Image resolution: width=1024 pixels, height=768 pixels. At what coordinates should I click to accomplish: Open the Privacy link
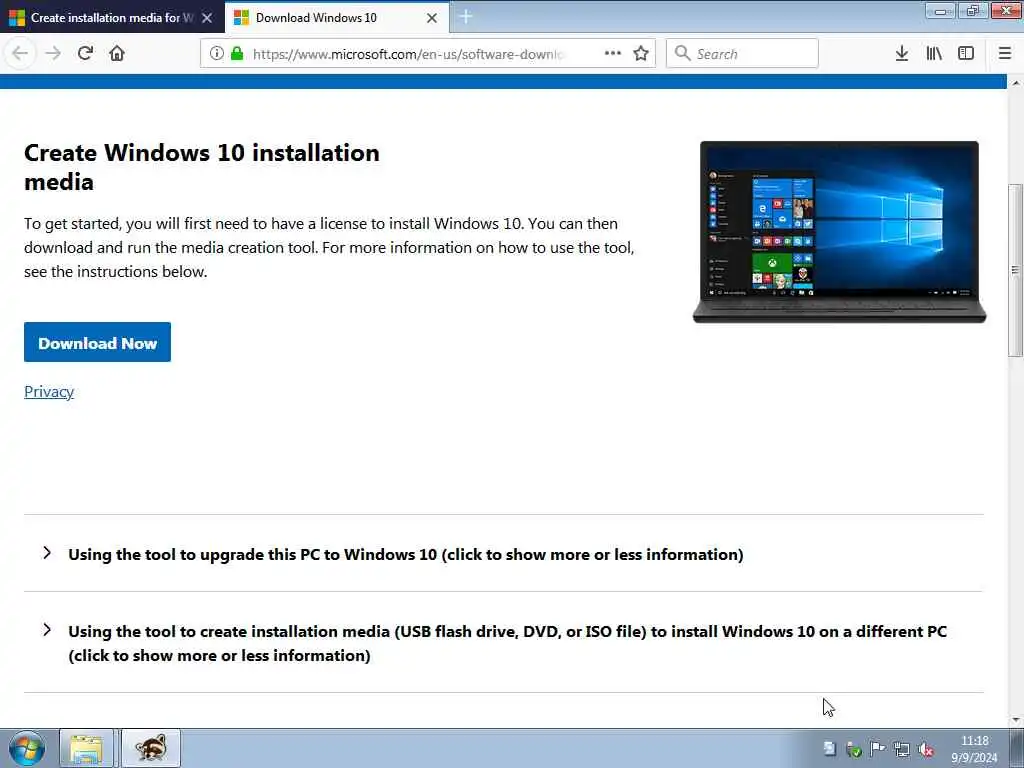[49, 392]
